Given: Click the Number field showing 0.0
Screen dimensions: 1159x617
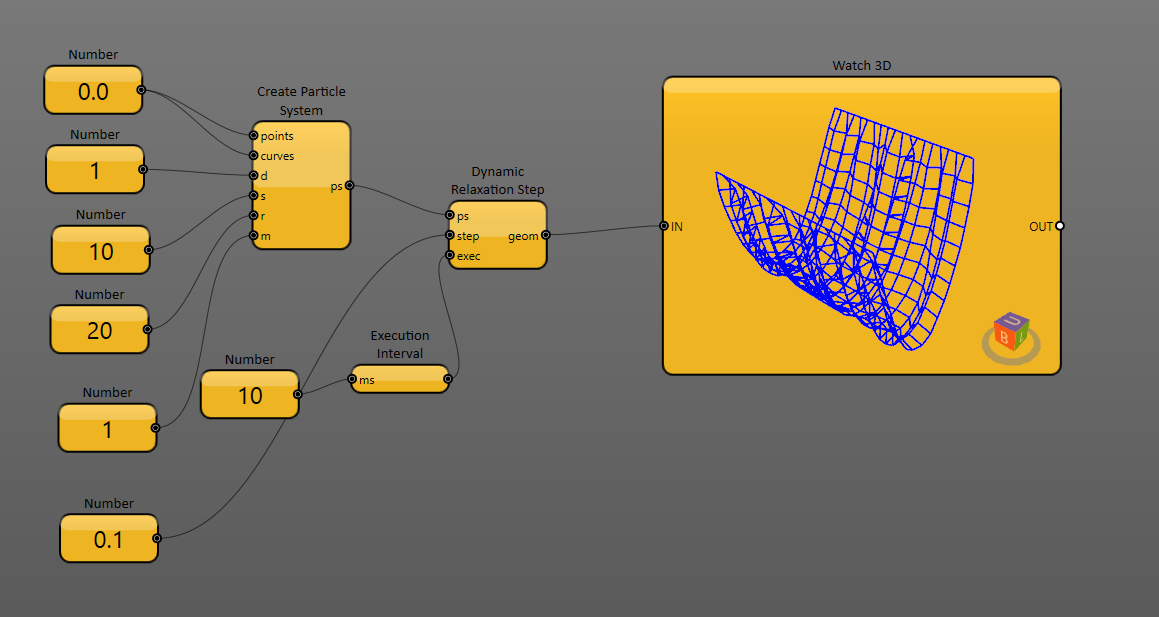Looking at the screenshot, I should [x=93, y=92].
